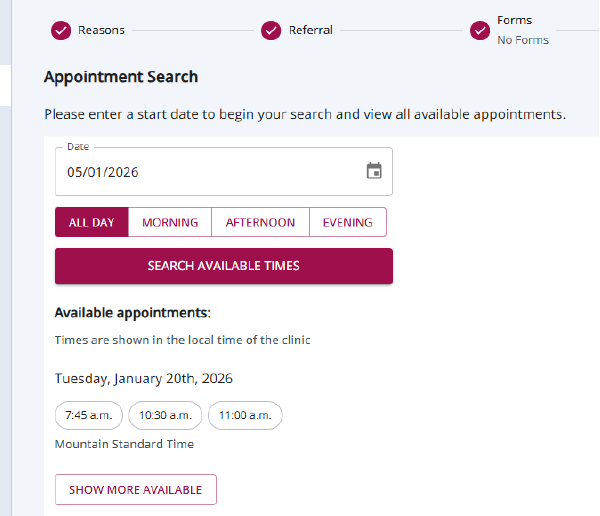Choose the 7:45 a.m. appointment slot
The image size is (600, 516).
(x=89, y=415)
